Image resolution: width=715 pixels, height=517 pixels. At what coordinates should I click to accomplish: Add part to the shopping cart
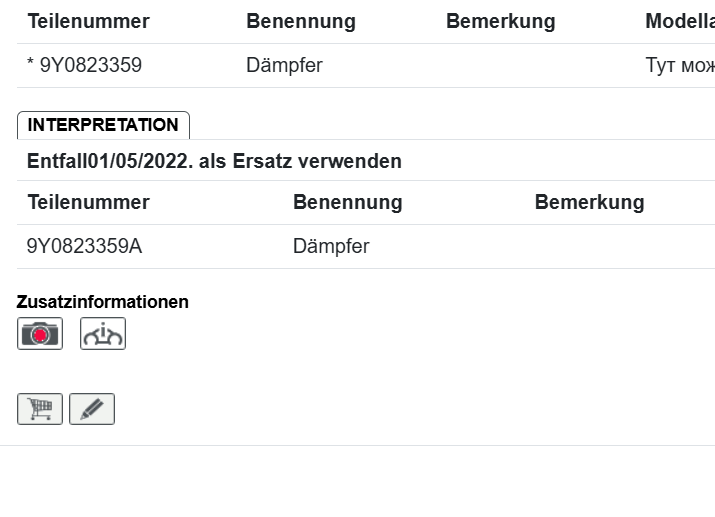[40, 409]
